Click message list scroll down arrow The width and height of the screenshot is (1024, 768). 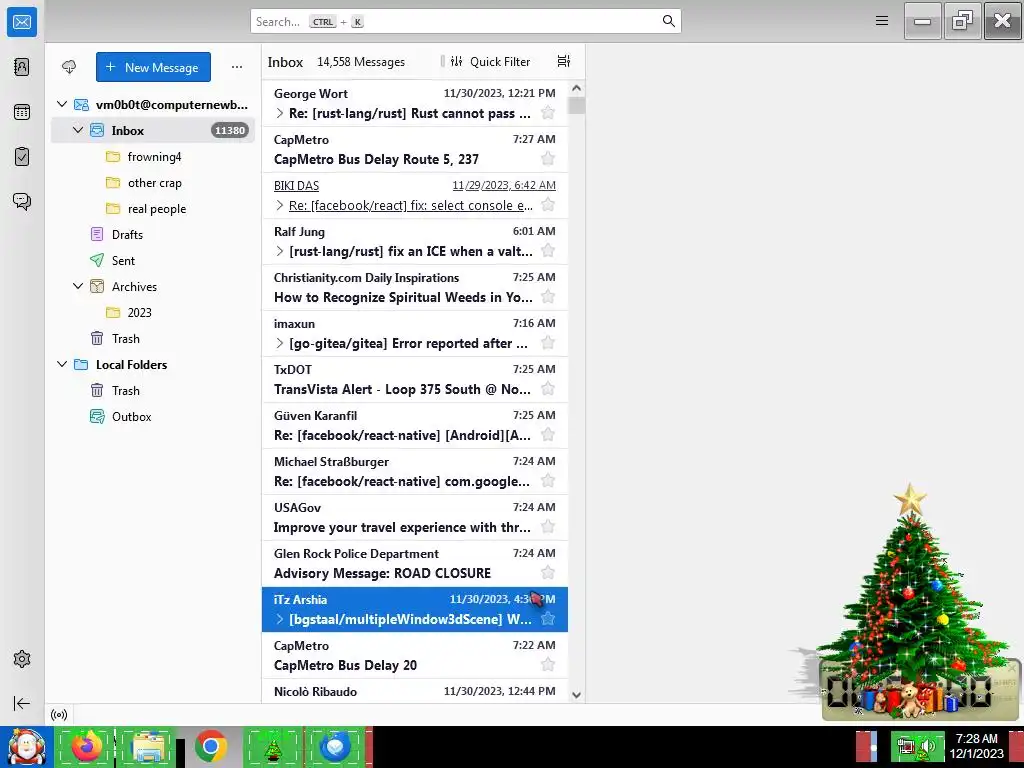click(576, 695)
